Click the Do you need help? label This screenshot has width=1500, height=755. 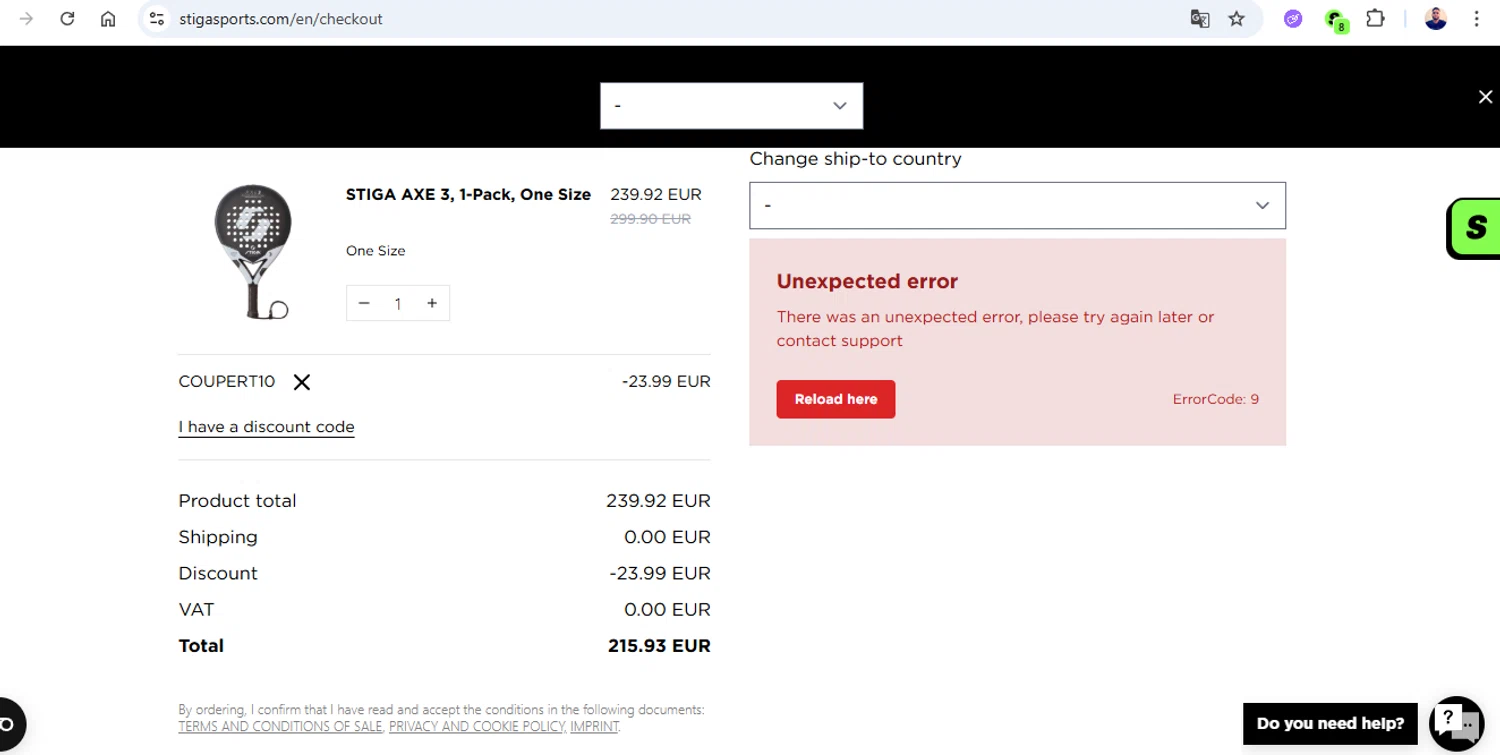tap(1330, 724)
